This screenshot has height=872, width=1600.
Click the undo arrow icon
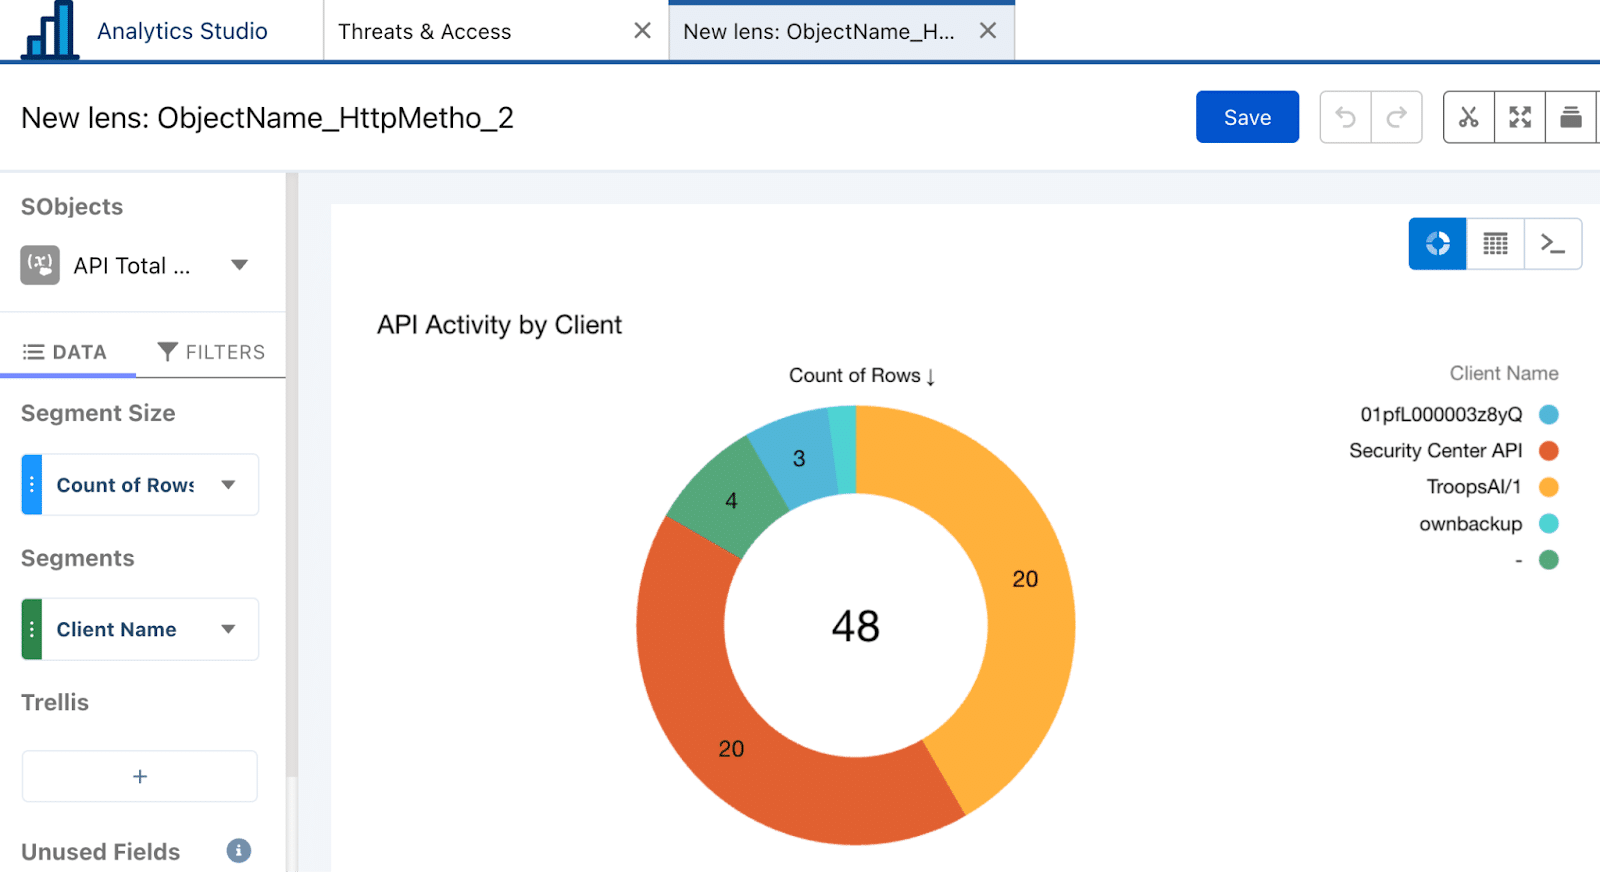pos(1345,118)
